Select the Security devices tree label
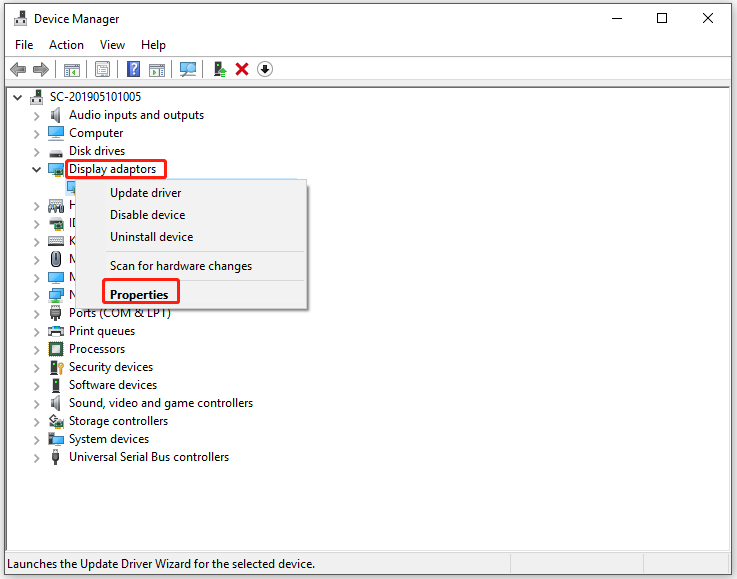 click(x=111, y=367)
